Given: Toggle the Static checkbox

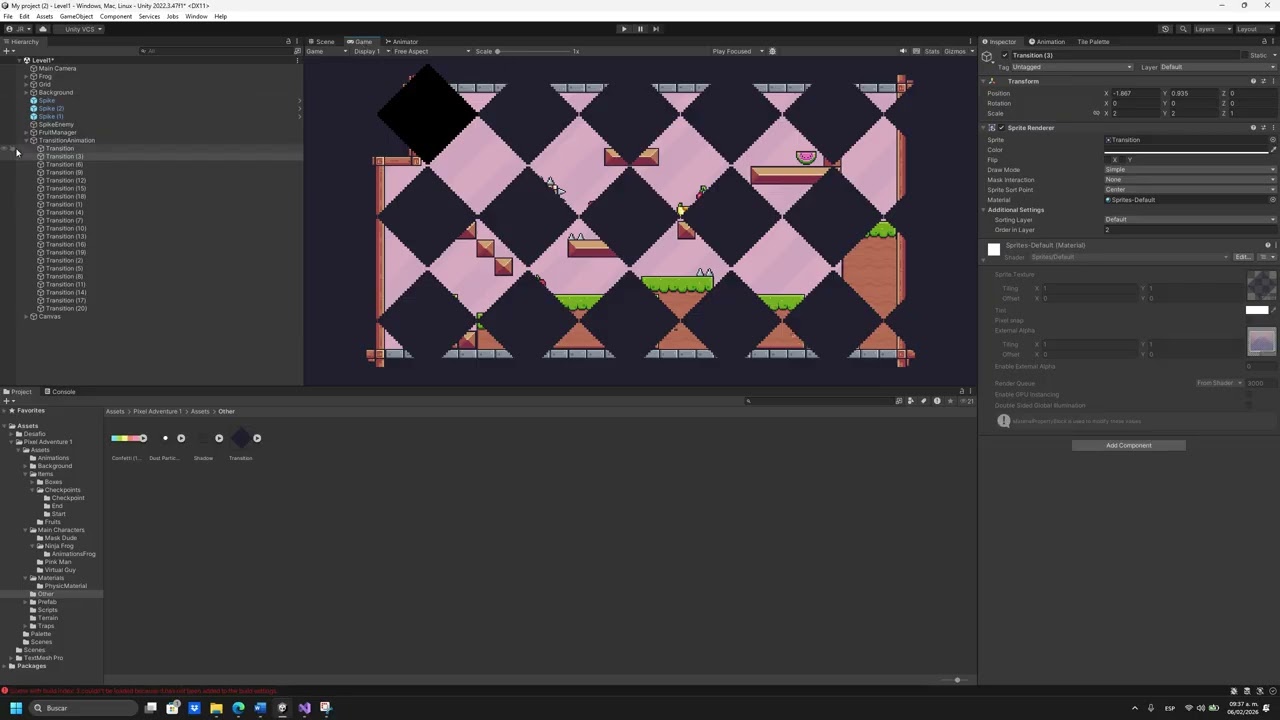Looking at the screenshot, I should click(x=1245, y=55).
